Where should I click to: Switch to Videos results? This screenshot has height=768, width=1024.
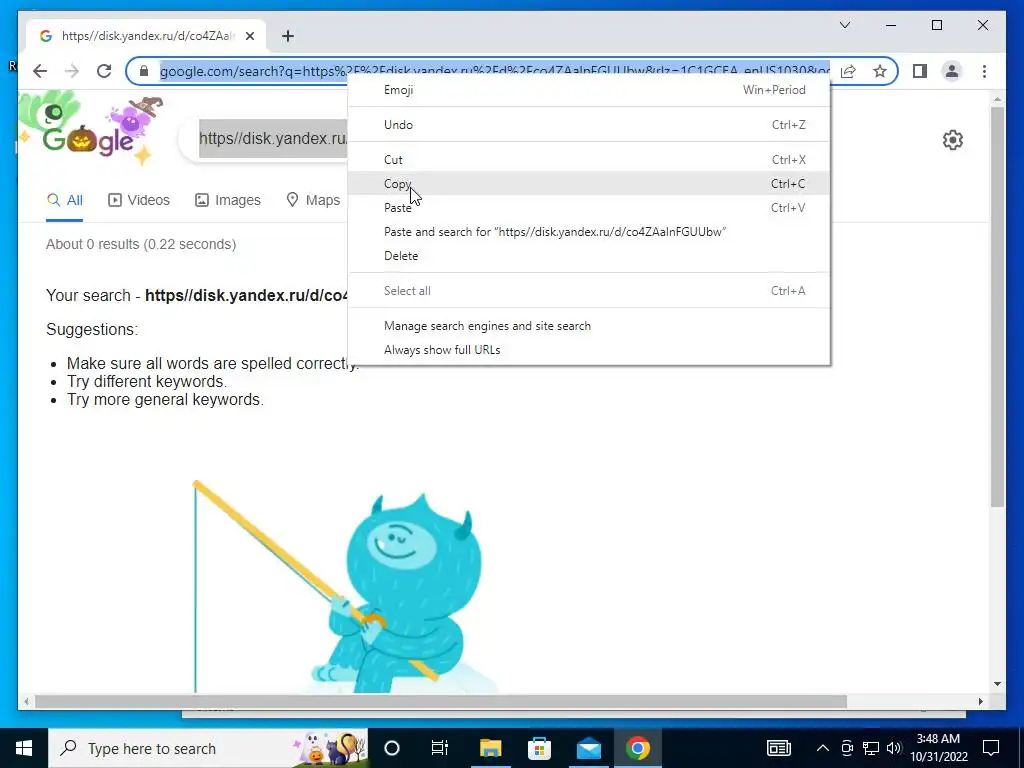(x=138, y=200)
